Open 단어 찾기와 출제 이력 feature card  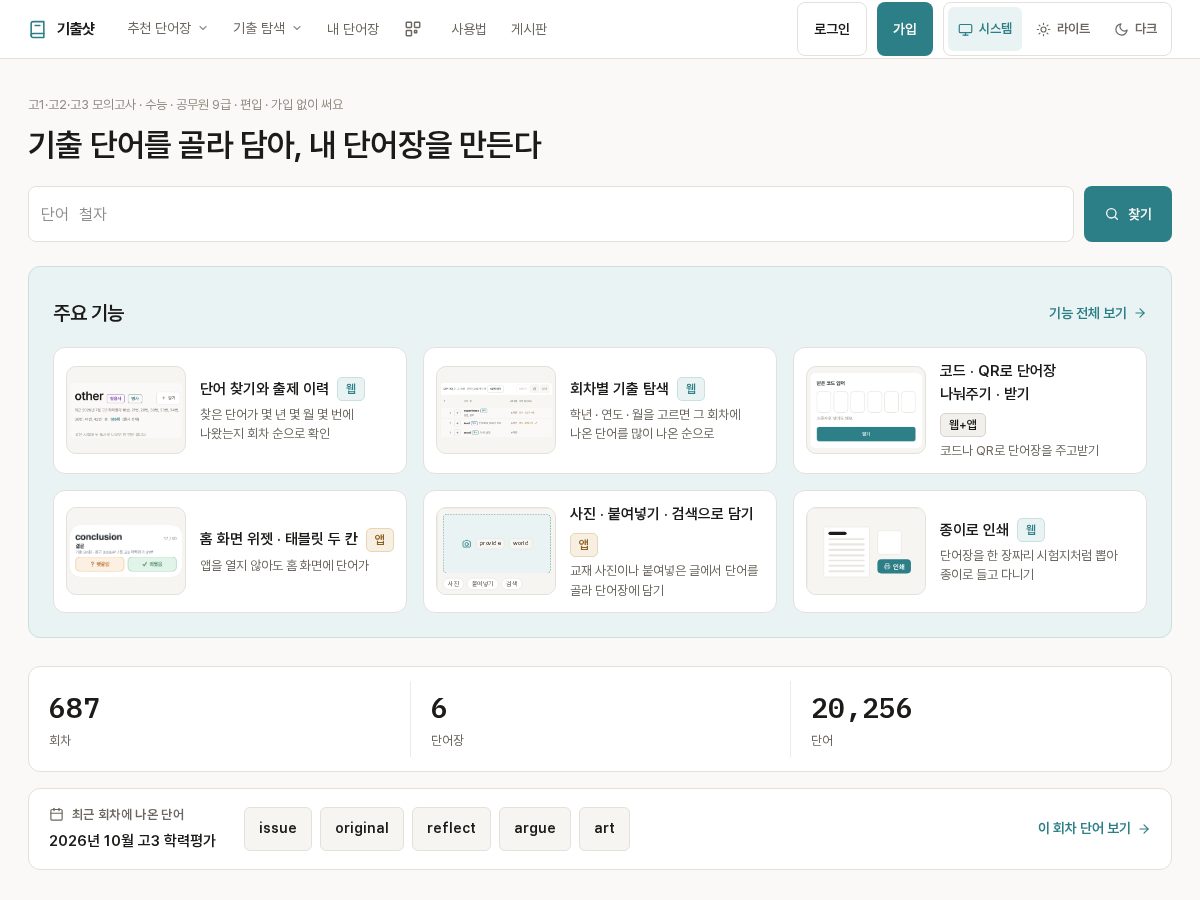click(230, 410)
